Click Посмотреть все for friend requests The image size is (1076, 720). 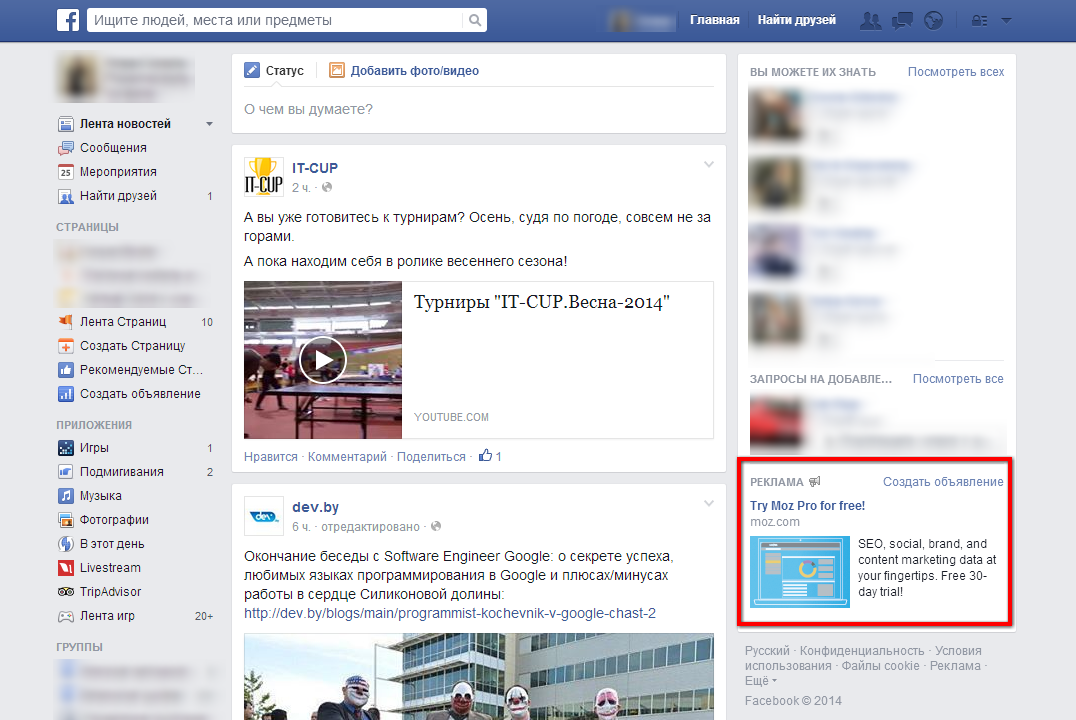click(958, 379)
